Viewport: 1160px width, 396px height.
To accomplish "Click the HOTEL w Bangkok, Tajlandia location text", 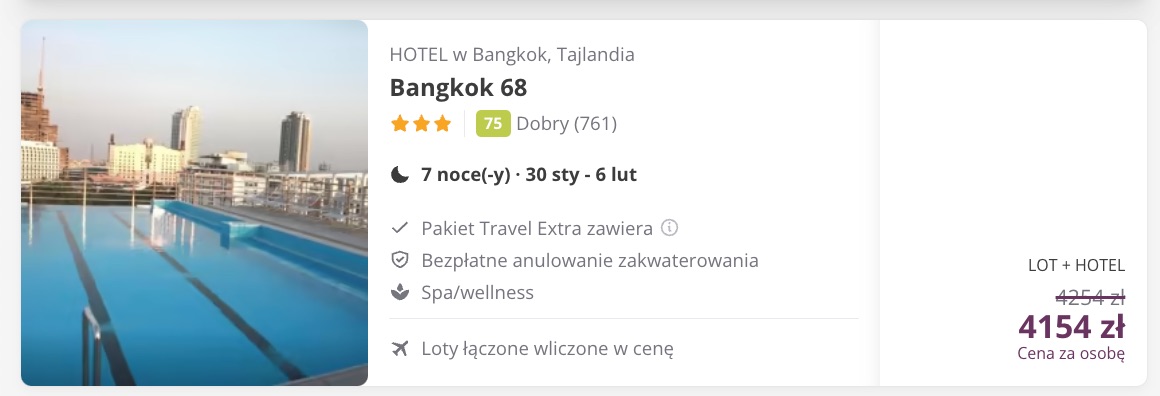I will [512, 54].
